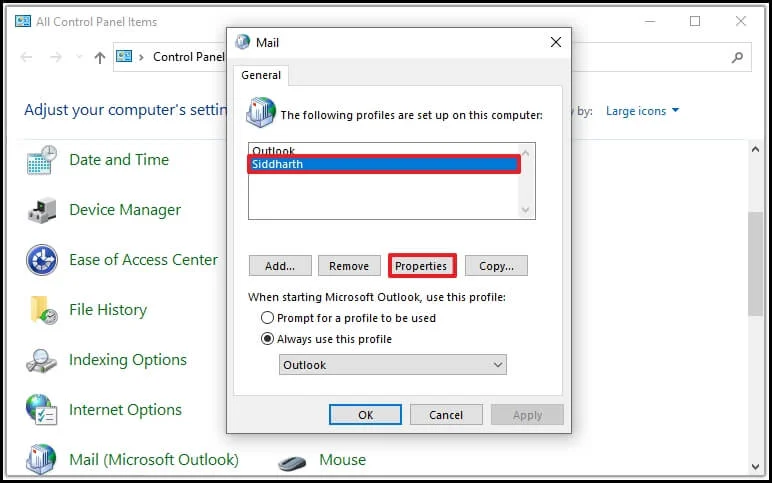Image resolution: width=772 pixels, height=483 pixels.
Task: Open the Outlook default profile dropdown
Action: (x=392, y=365)
